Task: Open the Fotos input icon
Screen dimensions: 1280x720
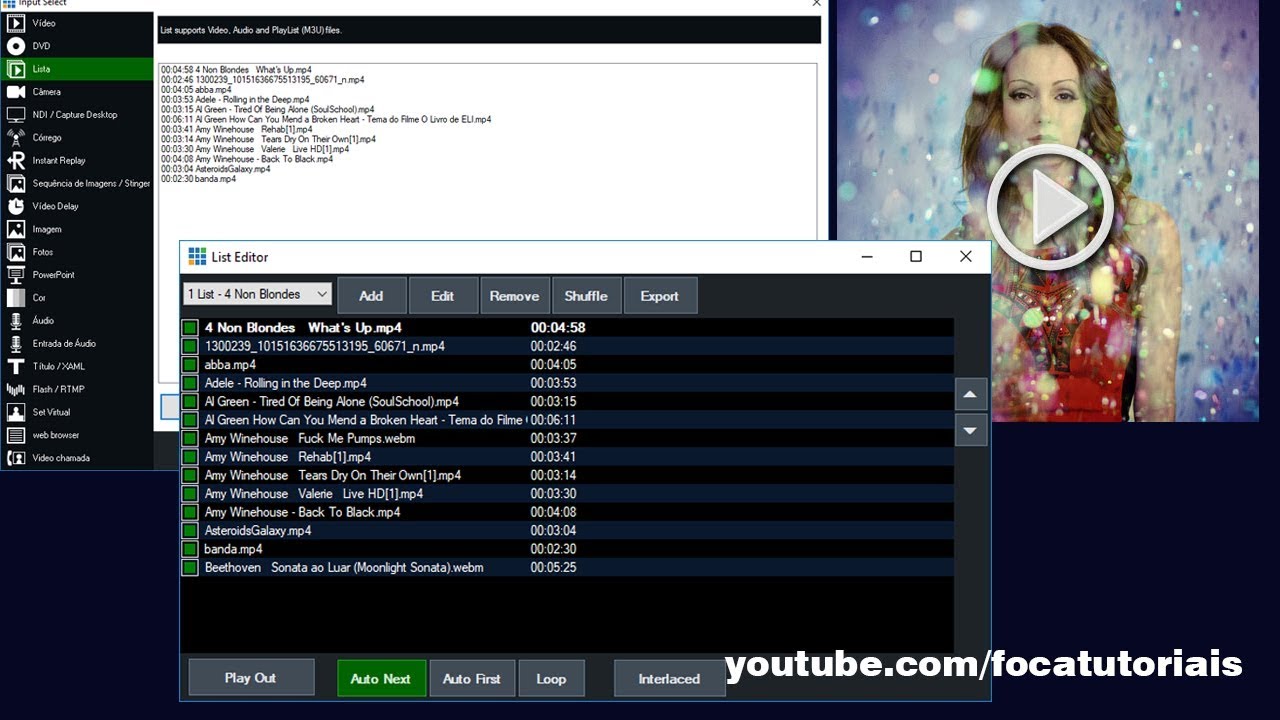Action: click(16, 252)
